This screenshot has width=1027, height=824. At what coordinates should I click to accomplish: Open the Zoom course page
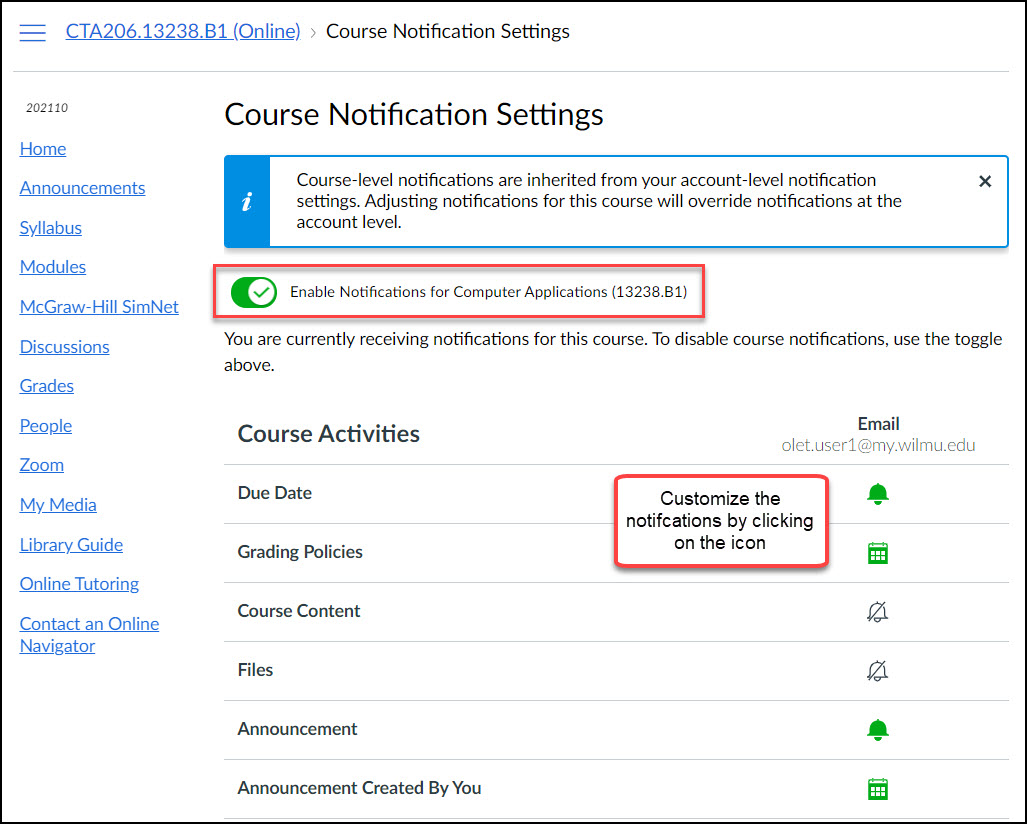click(41, 464)
